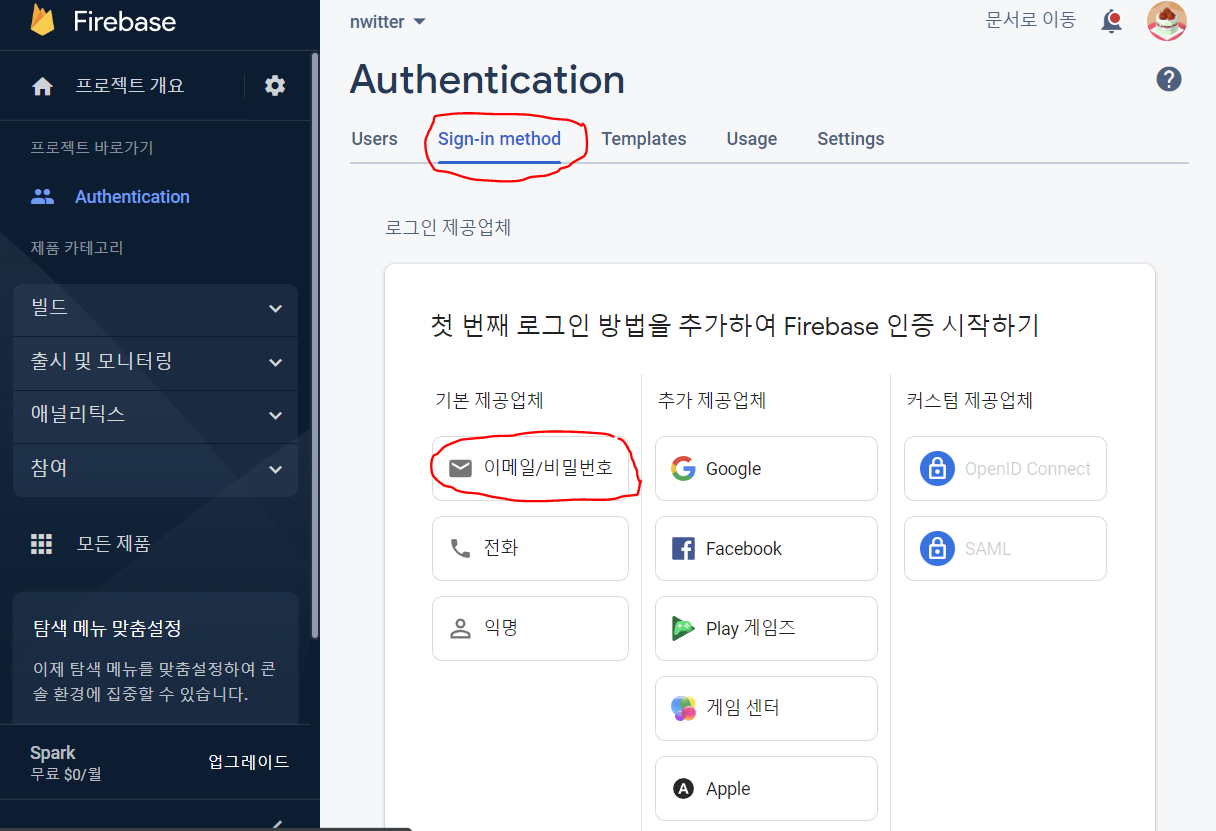The height and width of the screenshot is (831, 1216).
Task: Click the OpenID Connect lock icon
Action: click(x=937, y=468)
